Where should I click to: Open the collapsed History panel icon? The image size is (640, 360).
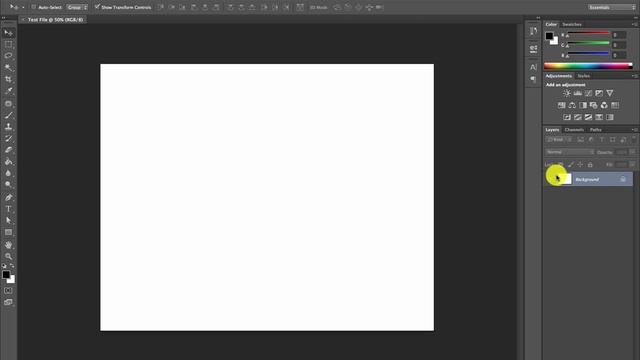coord(533,31)
